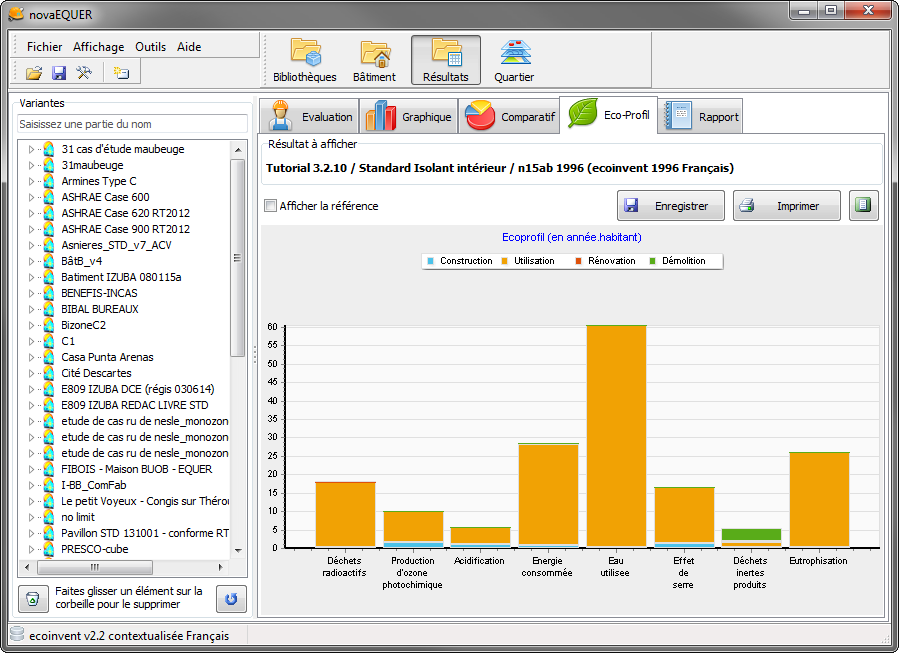This screenshot has height=653, width=899.
Task: Click the Imprimer button
Action: coord(787,205)
